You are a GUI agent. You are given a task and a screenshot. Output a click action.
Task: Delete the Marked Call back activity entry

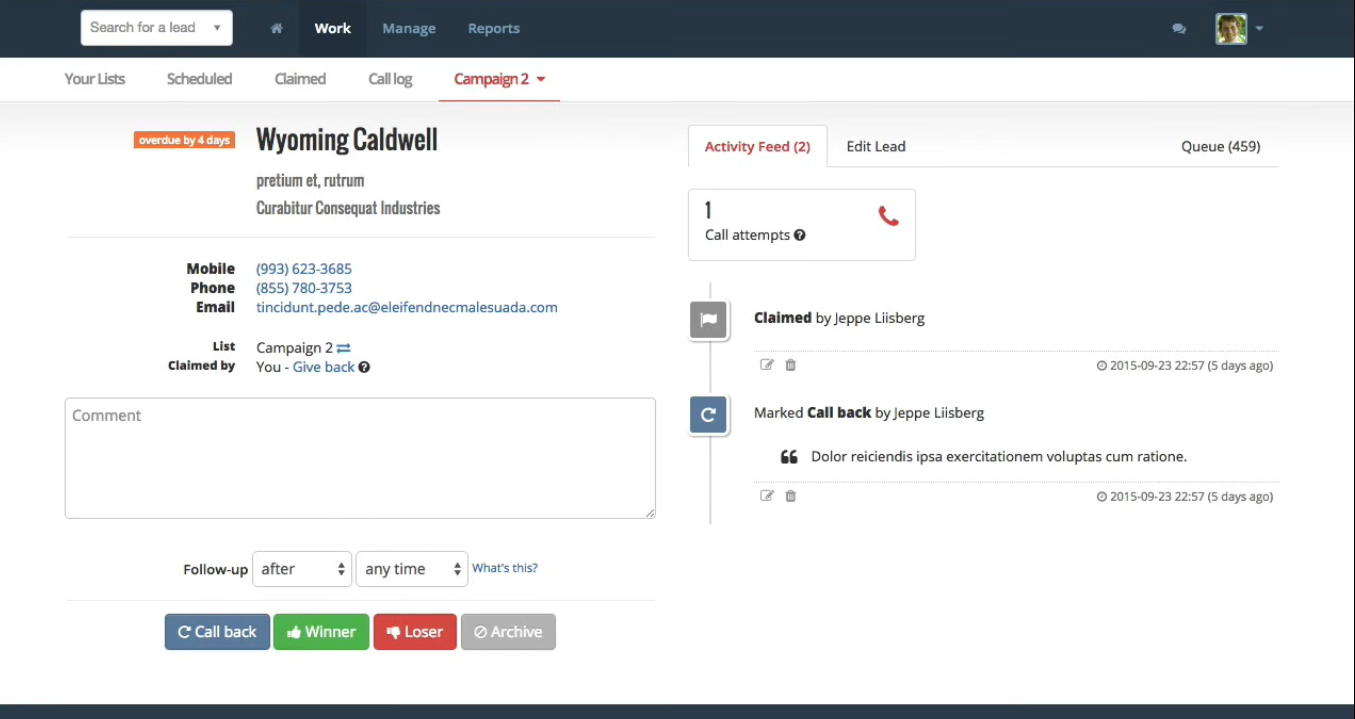tap(791, 496)
